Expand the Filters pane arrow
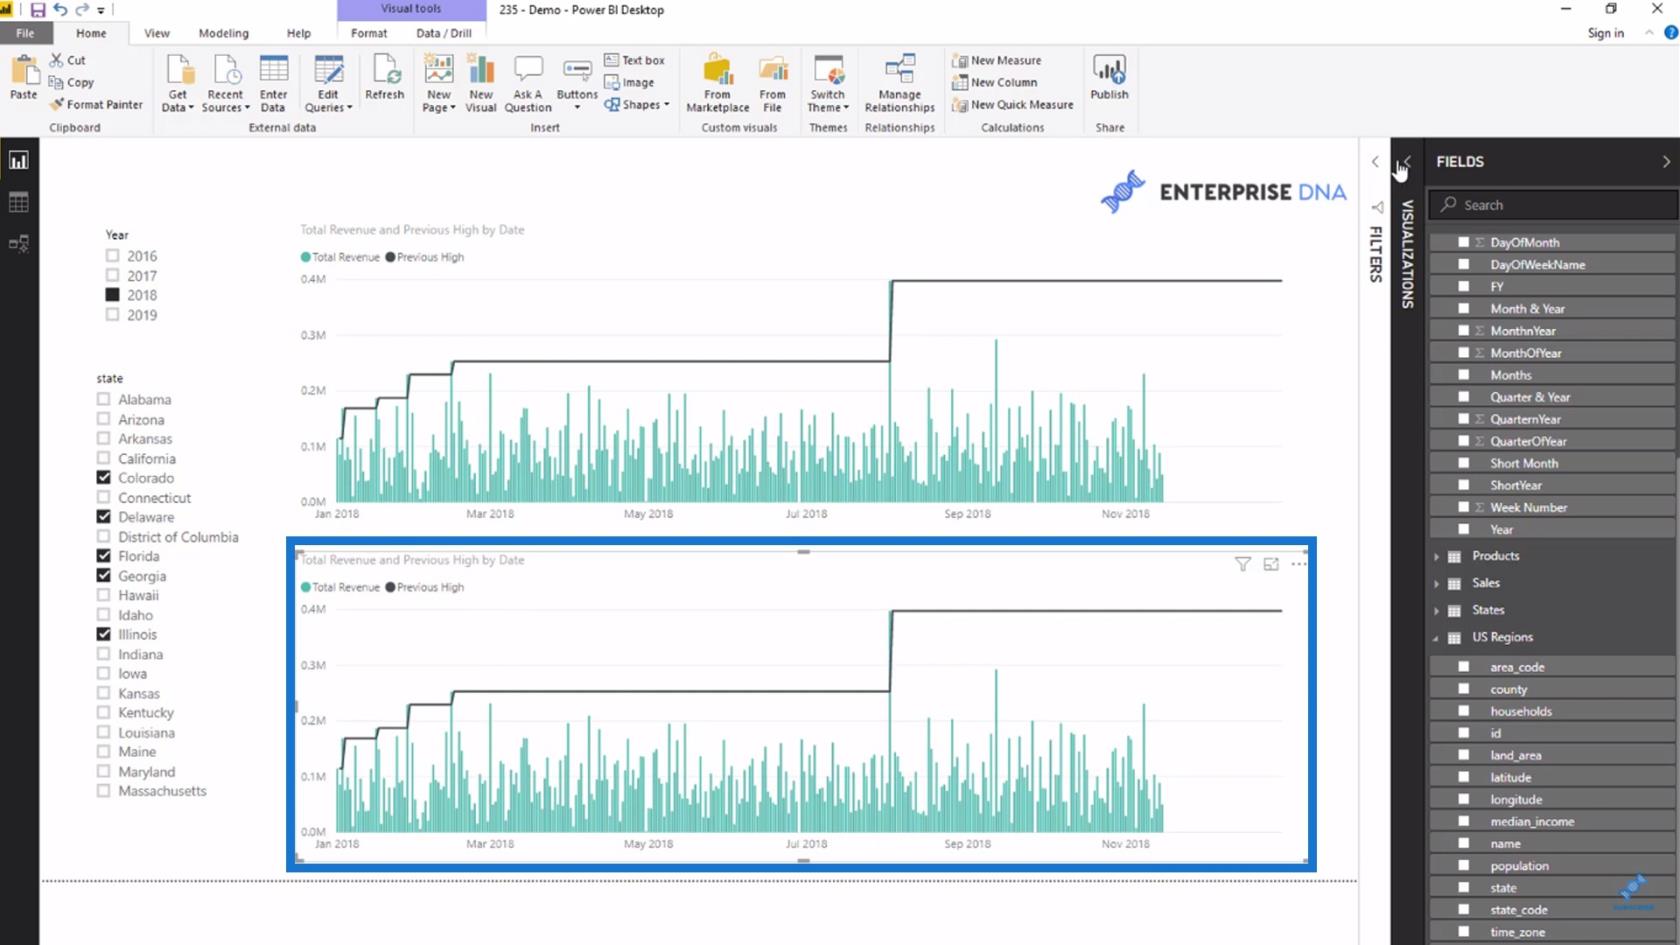The image size is (1680, 945). click(x=1375, y=161)
